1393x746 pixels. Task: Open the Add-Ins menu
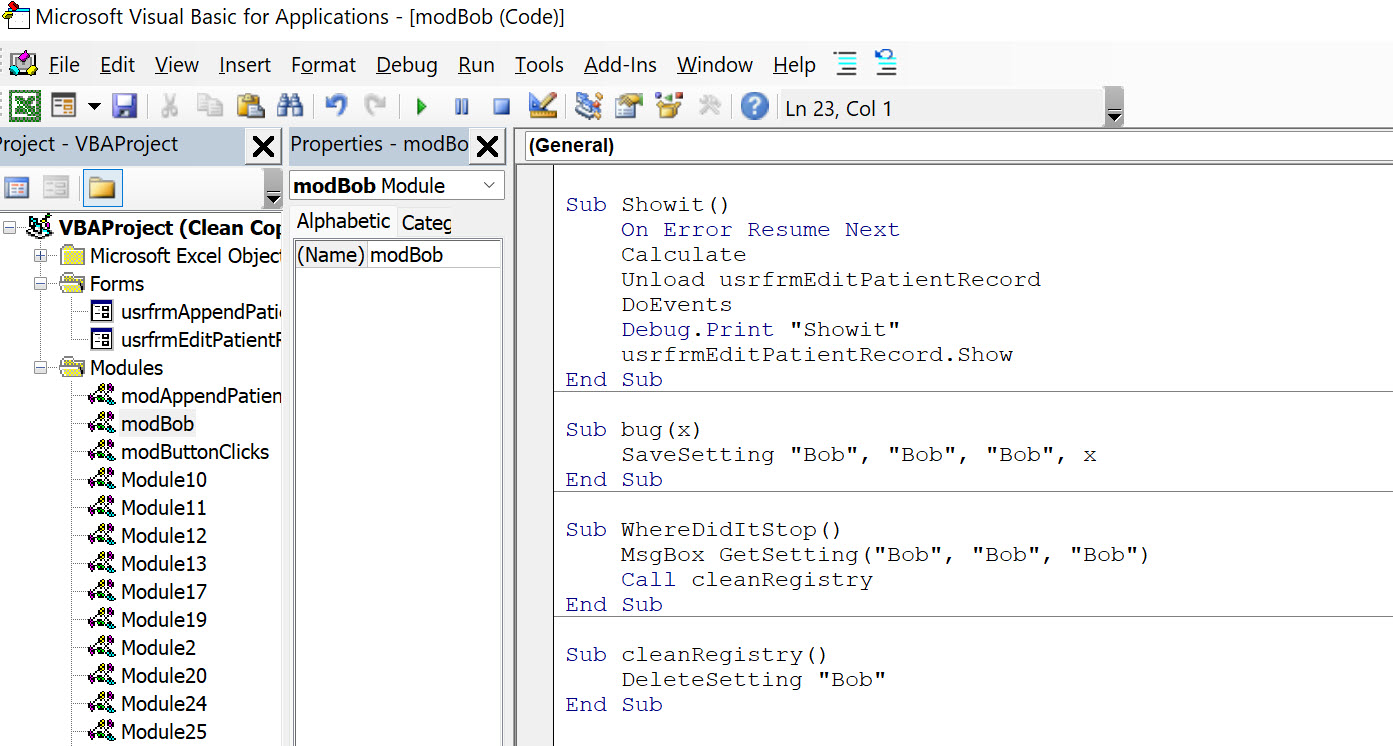[x=620, y=65]
